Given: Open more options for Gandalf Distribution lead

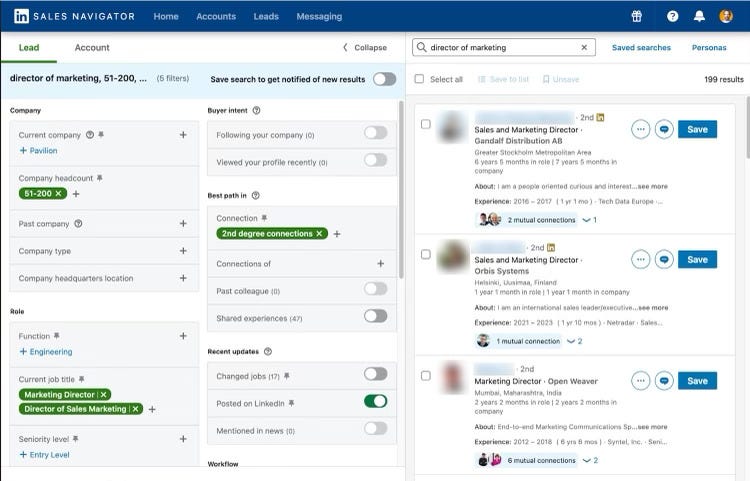Looking at the screenshot, I should pos(640,129).
